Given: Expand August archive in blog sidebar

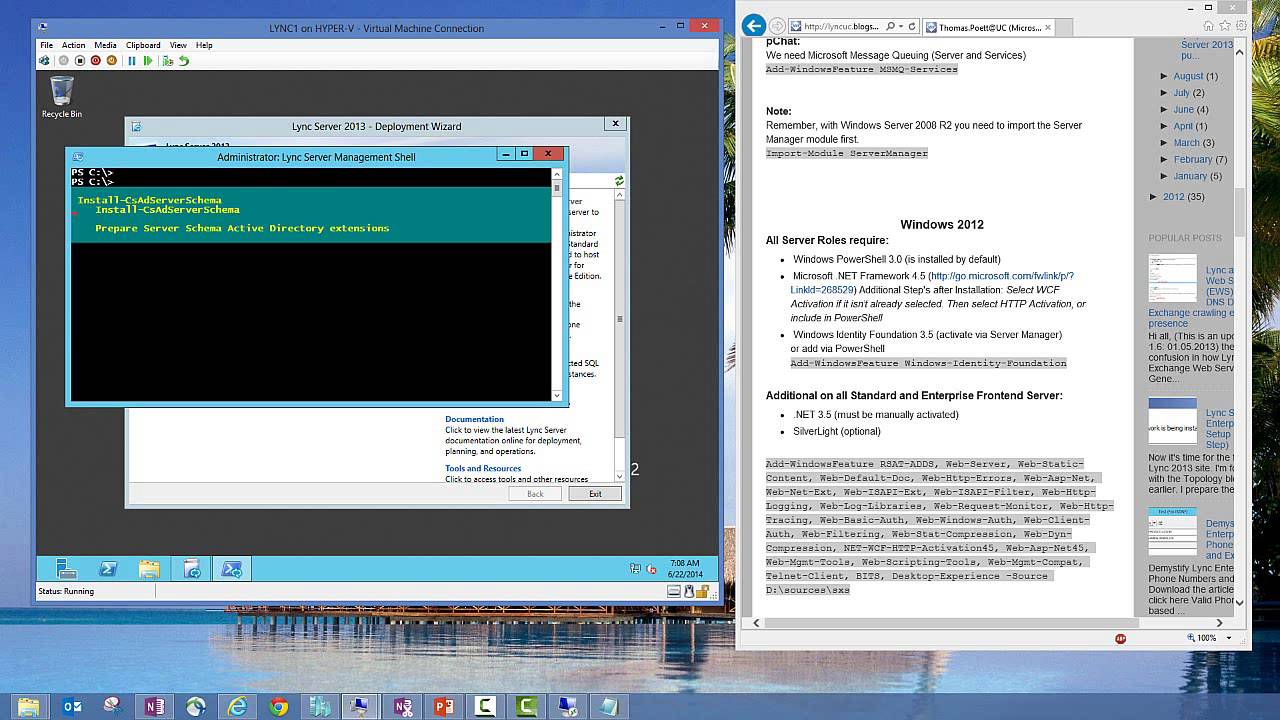Looking at the screenshot, I should coord(1165,76).
